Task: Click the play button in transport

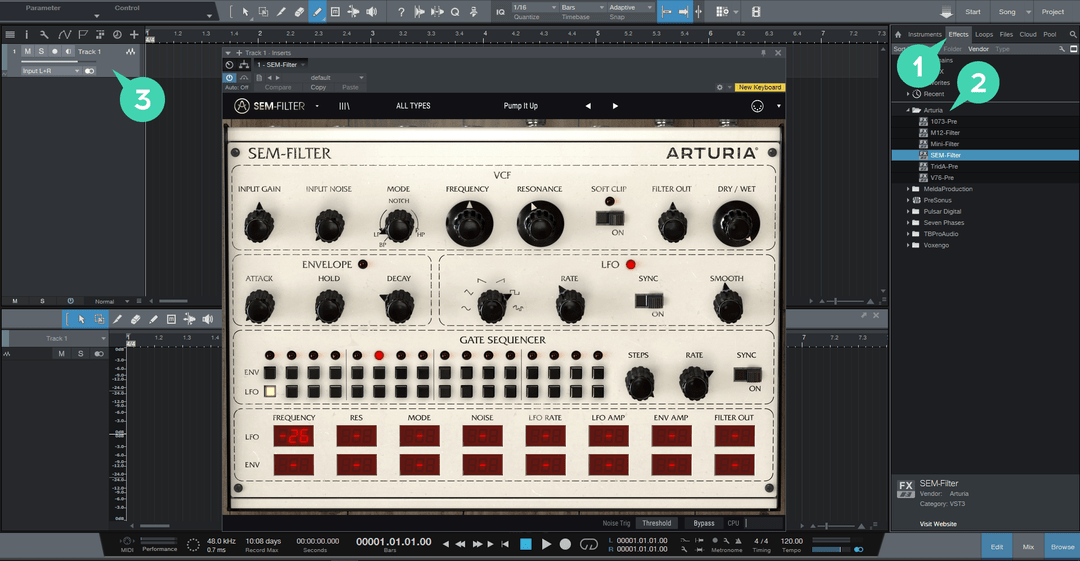Action: tap(546, 544)
